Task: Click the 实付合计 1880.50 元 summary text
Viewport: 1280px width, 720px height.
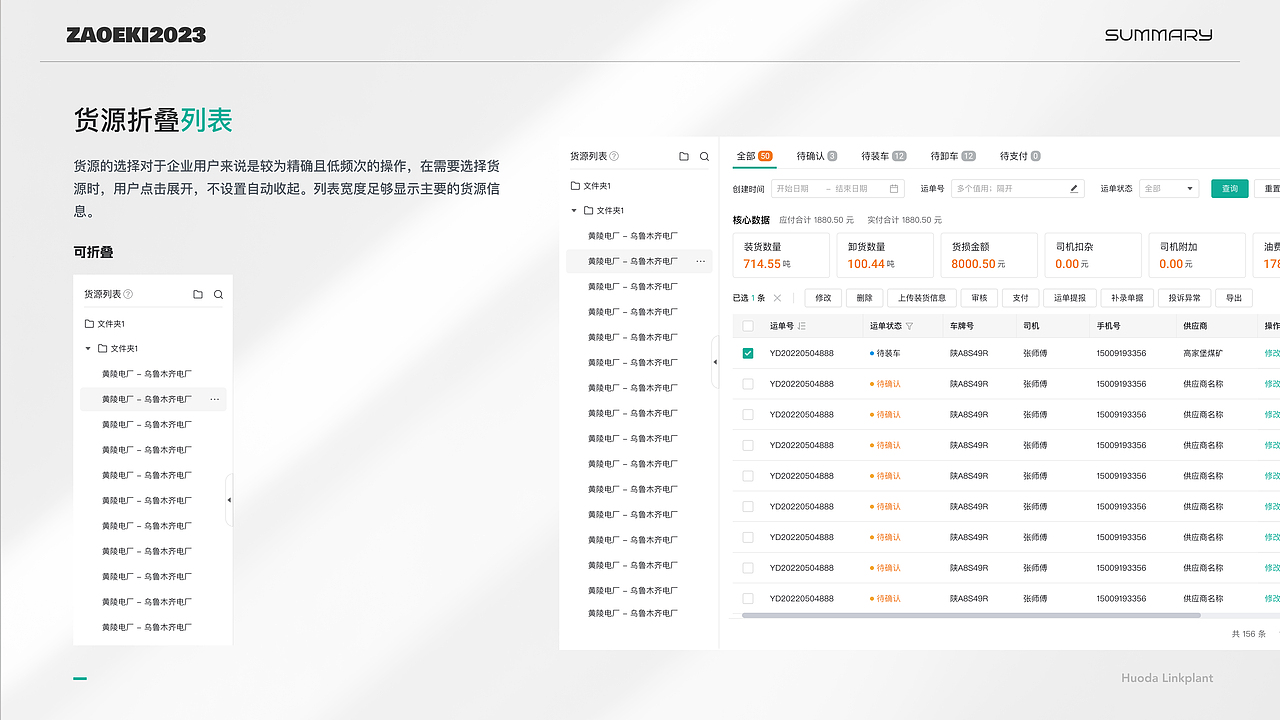Action: click(x=904, y=220)
